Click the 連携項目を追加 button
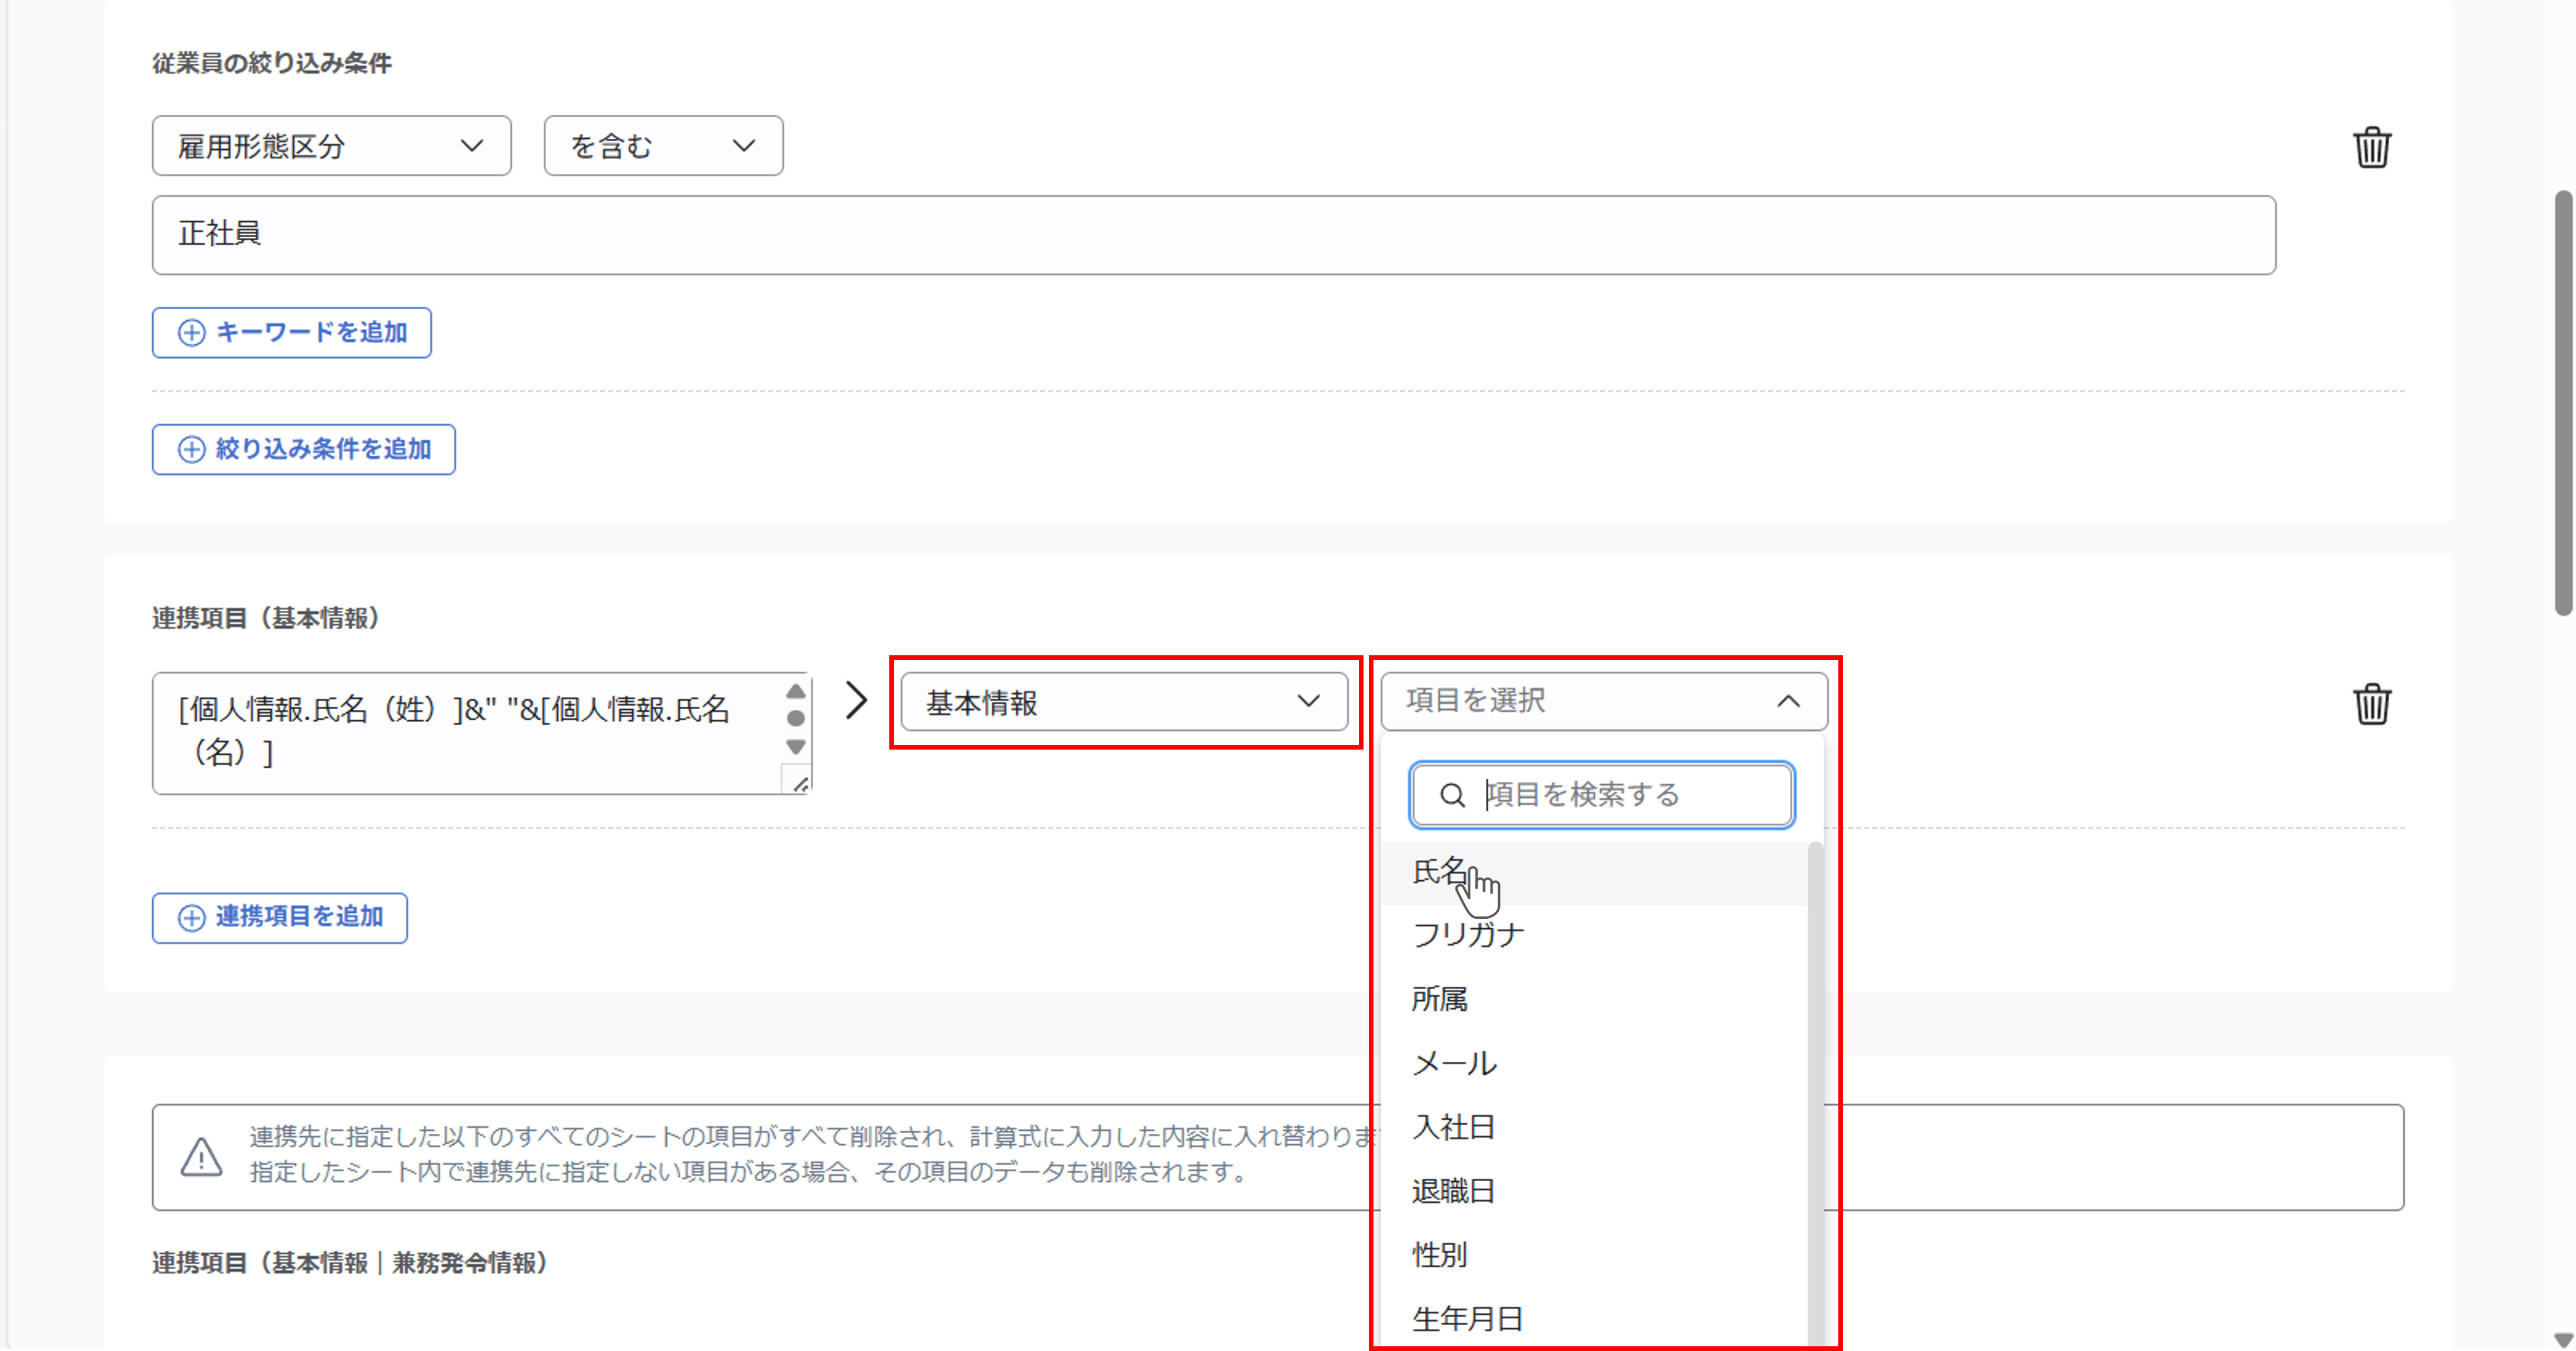Viewport: 2576px width, 1351px height. coord(280,917)
